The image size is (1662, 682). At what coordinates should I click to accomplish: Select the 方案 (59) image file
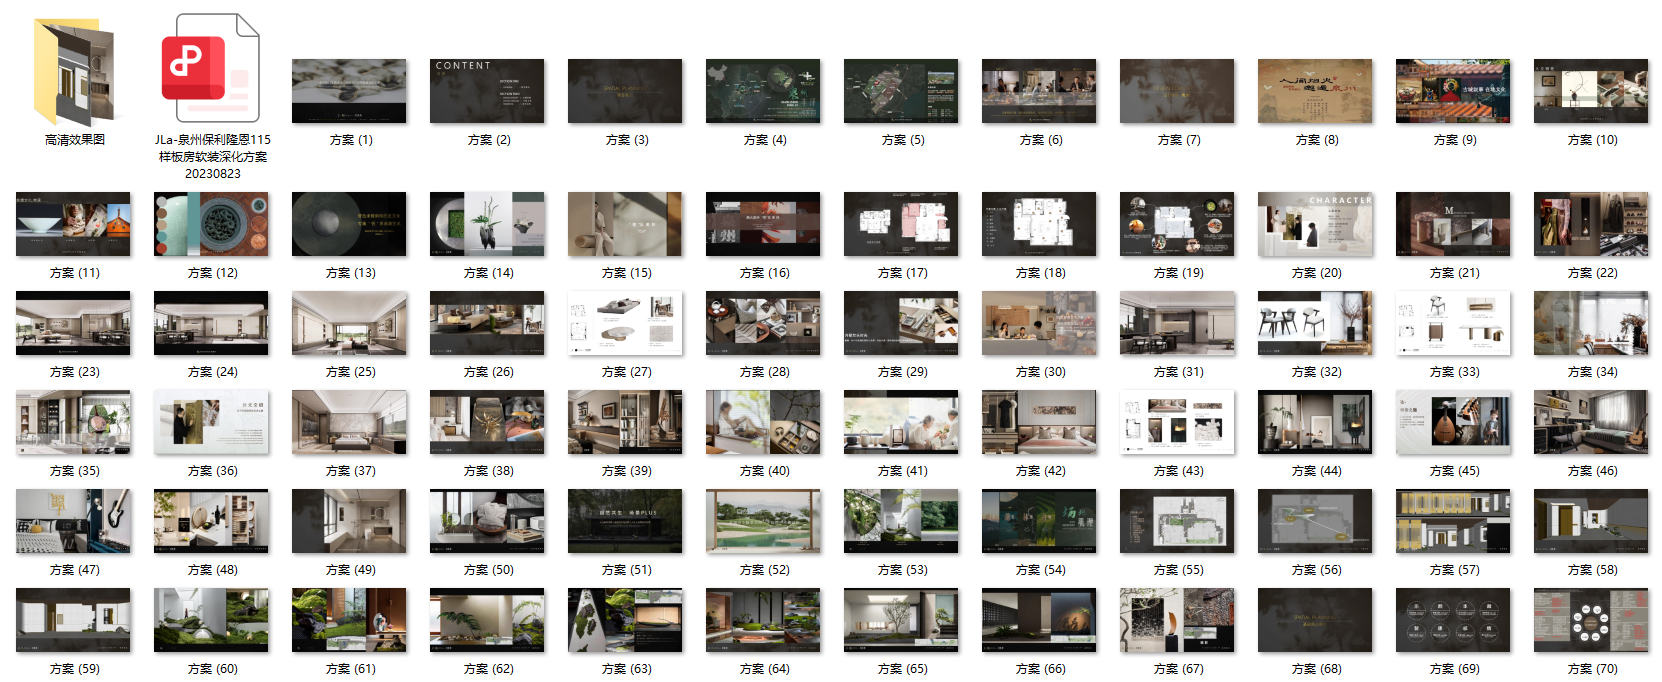pyautogui.click(x=73, y=620)
